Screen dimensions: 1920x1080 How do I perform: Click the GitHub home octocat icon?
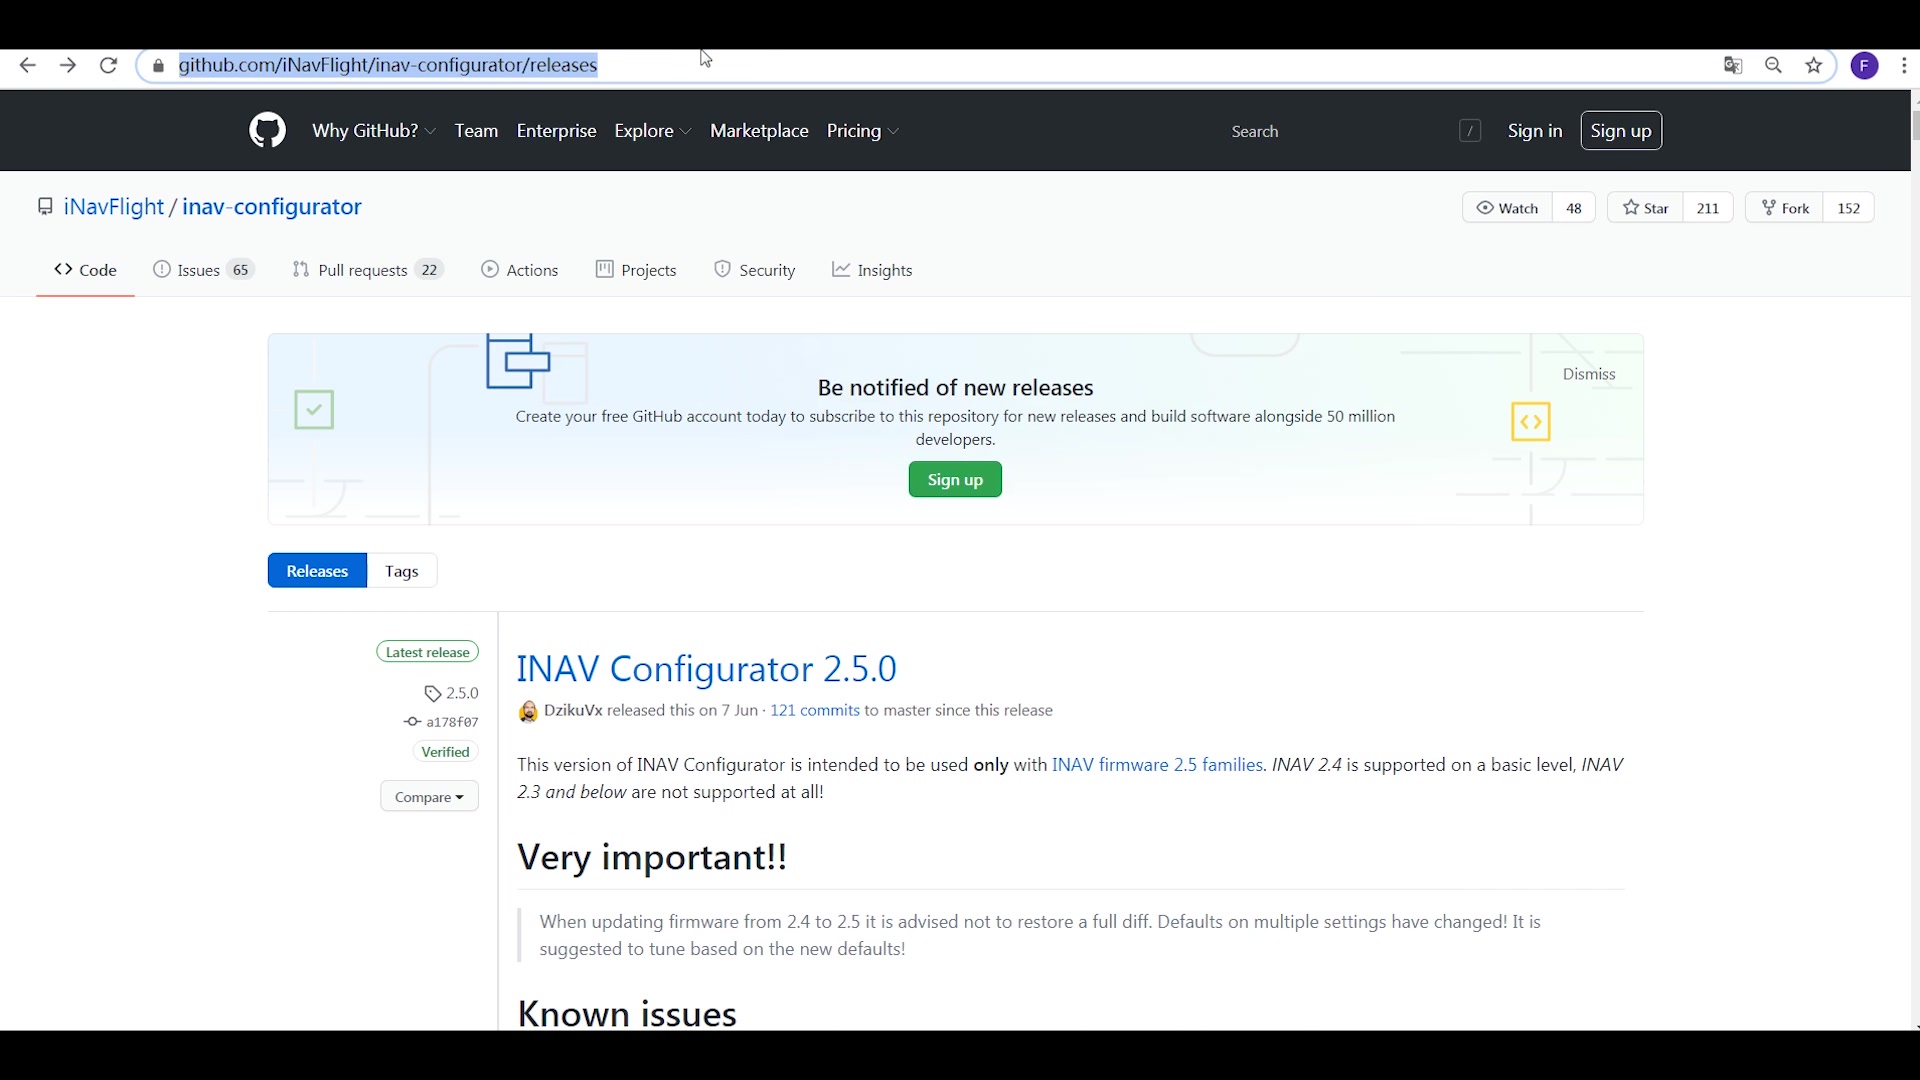tap(268, 131)
